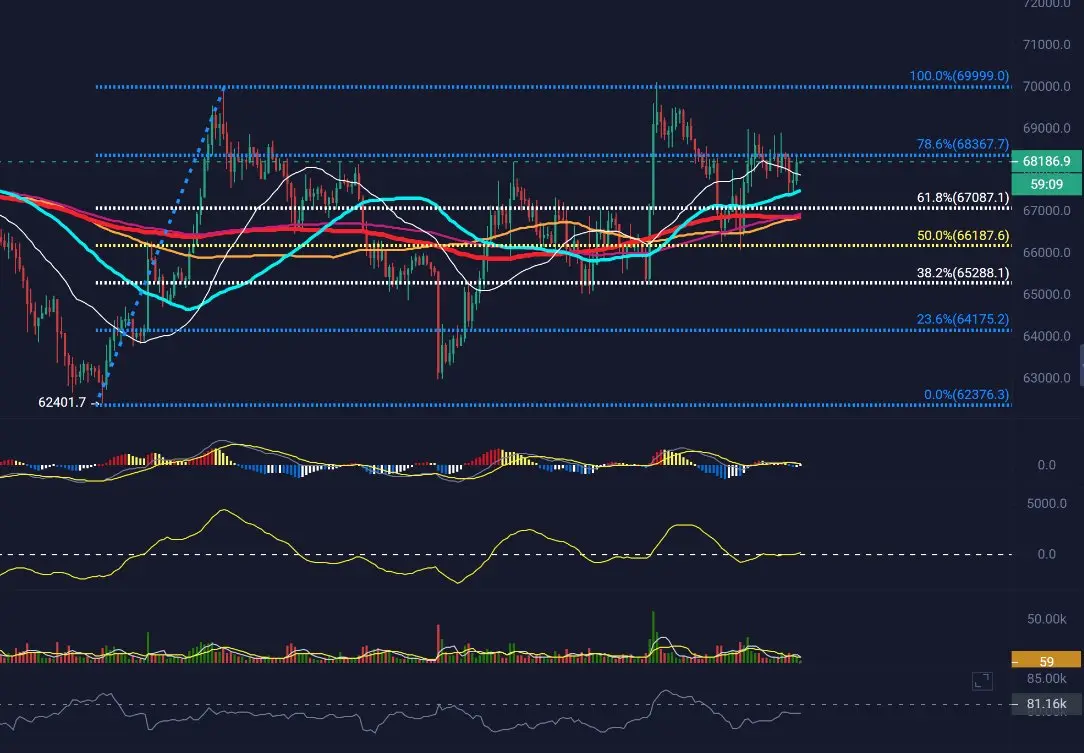Click the 66000.0 price axis label

point(1046,252)
